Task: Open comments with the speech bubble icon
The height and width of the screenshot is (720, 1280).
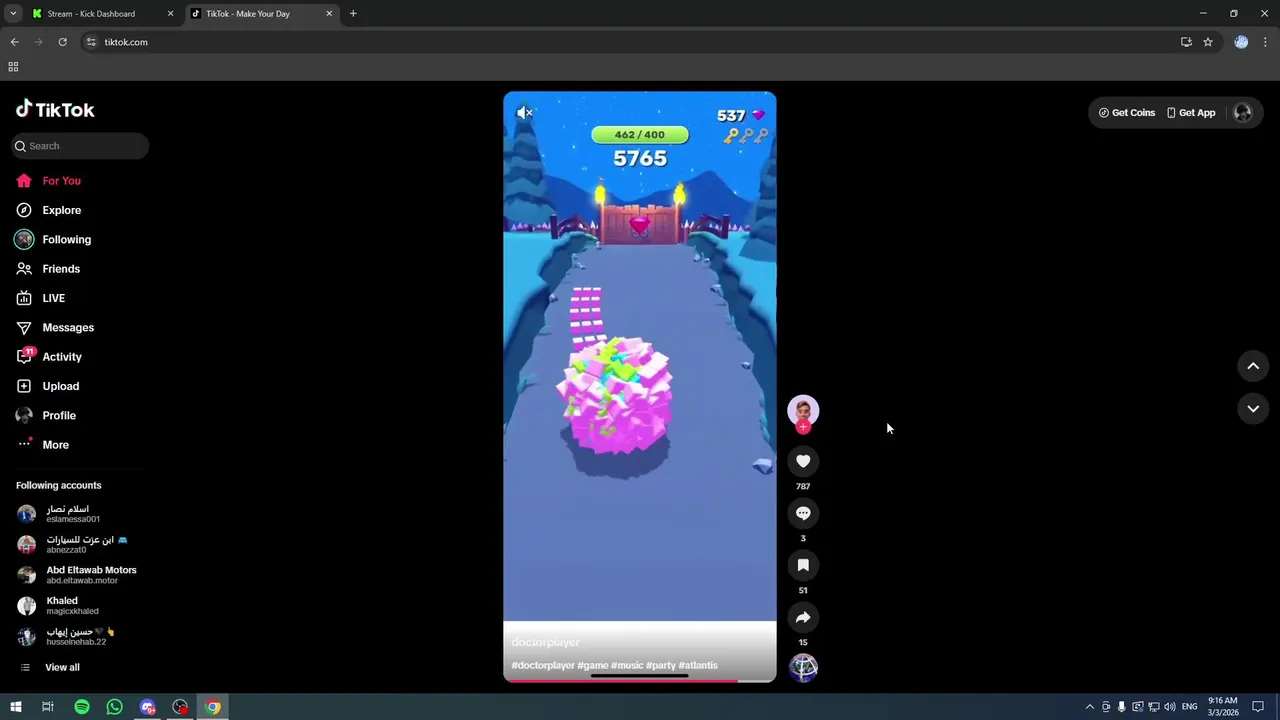Action: (803, 513)
